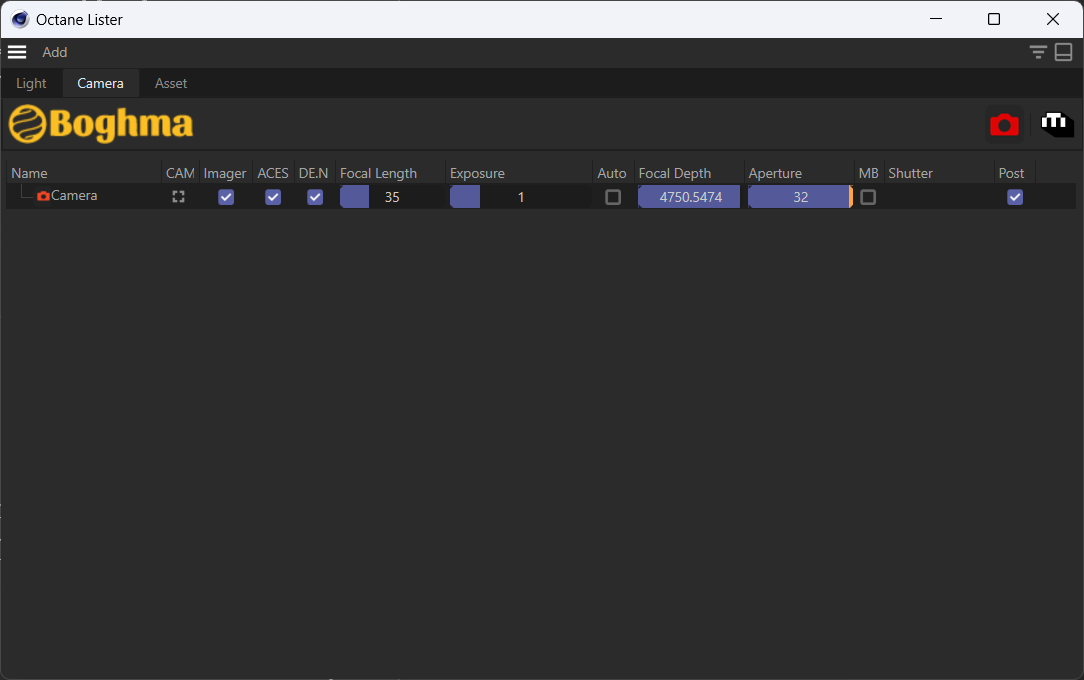Image resolution: width=1084 pixels, height=680 pixels.
Task: Click the MB column header
Action: point(868,173)
